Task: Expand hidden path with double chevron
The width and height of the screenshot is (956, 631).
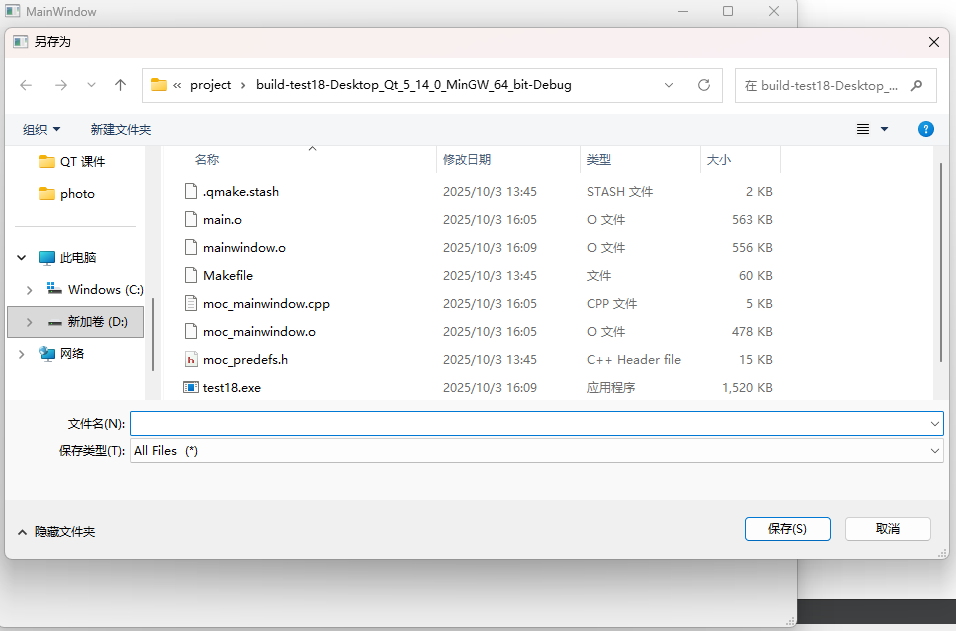Action: click(177, 85)
